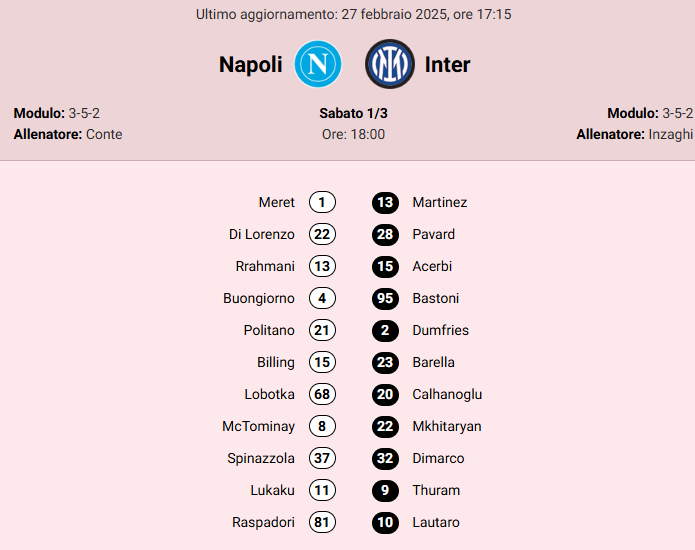Click Raspadori's number 81 badge
Screen dimensions: 695x550
(x=322, y=522)
